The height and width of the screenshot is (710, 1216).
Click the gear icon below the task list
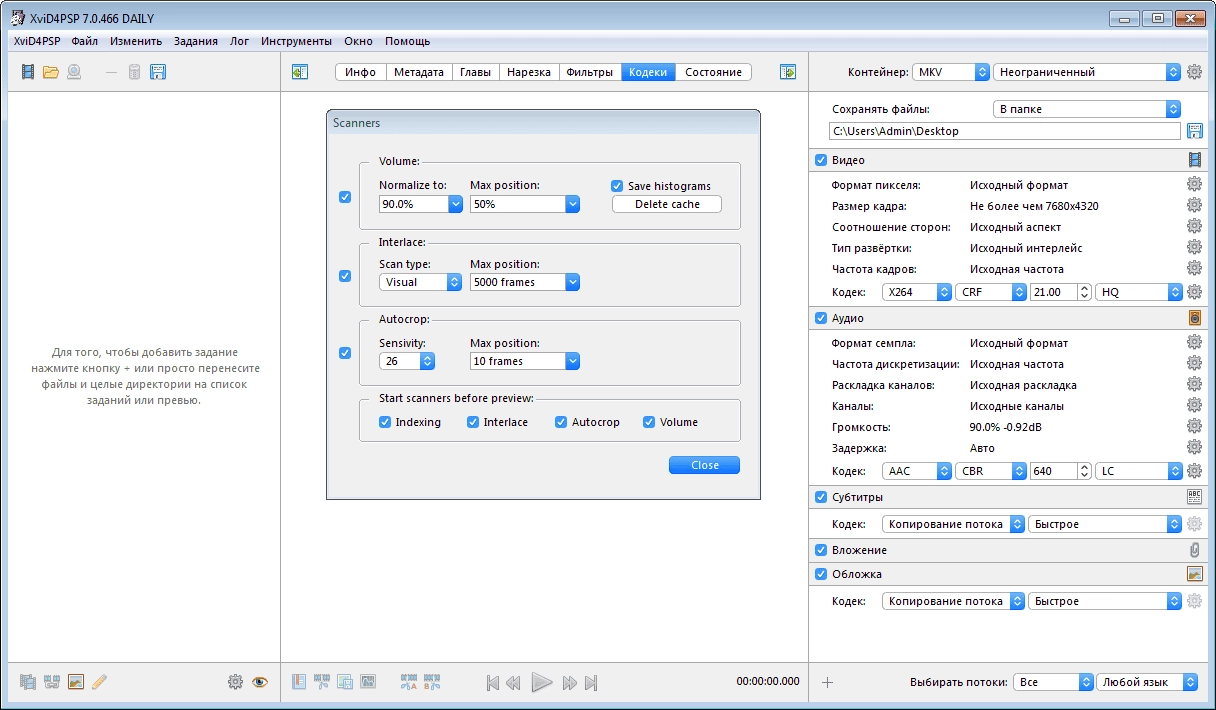click(x=235, y=682)
